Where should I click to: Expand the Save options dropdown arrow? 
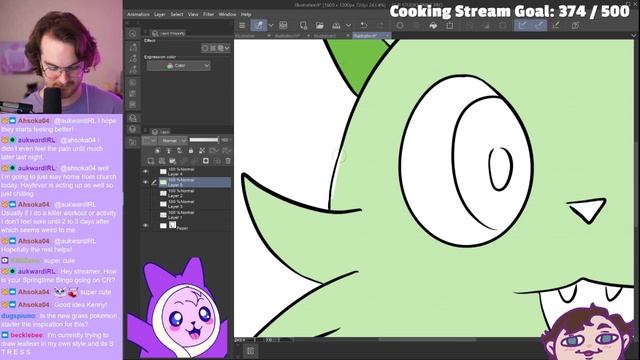pyautogui.click(x=348, y=25)
